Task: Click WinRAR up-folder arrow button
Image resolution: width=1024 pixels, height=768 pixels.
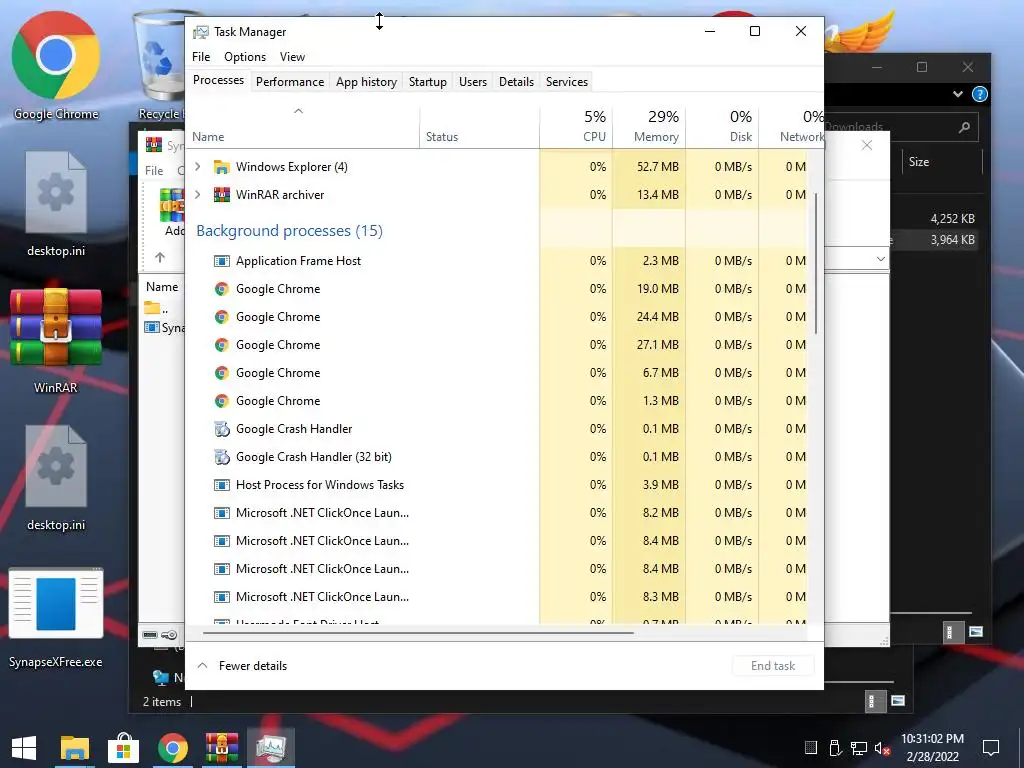Action: pyautogui.click(x=160, y=257)
